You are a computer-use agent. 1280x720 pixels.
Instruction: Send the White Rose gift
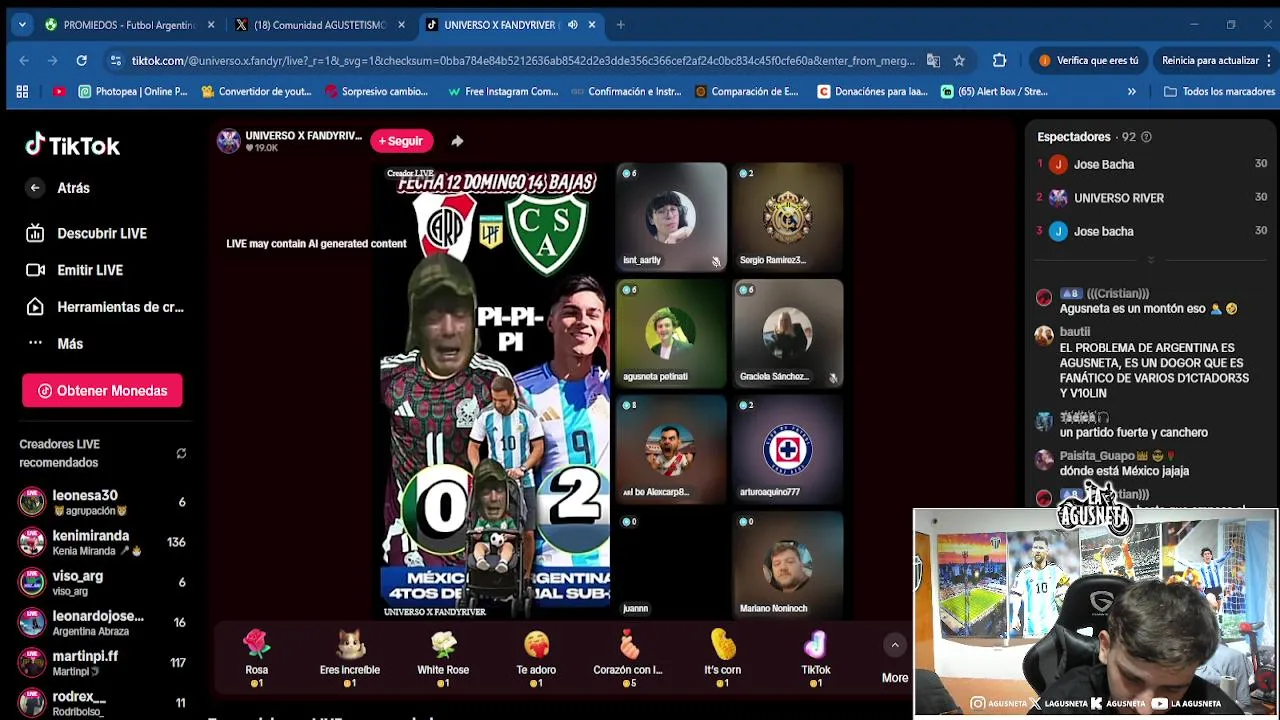click(443, 657)
